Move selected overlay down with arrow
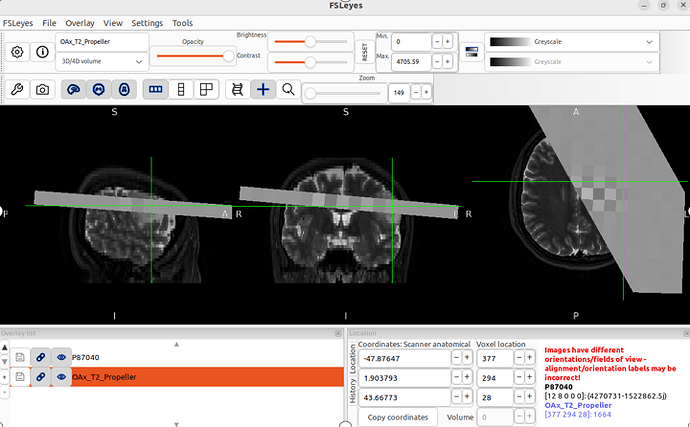This screenshot has width=690, height=427. pyautogui.click(x=4, y=362)
